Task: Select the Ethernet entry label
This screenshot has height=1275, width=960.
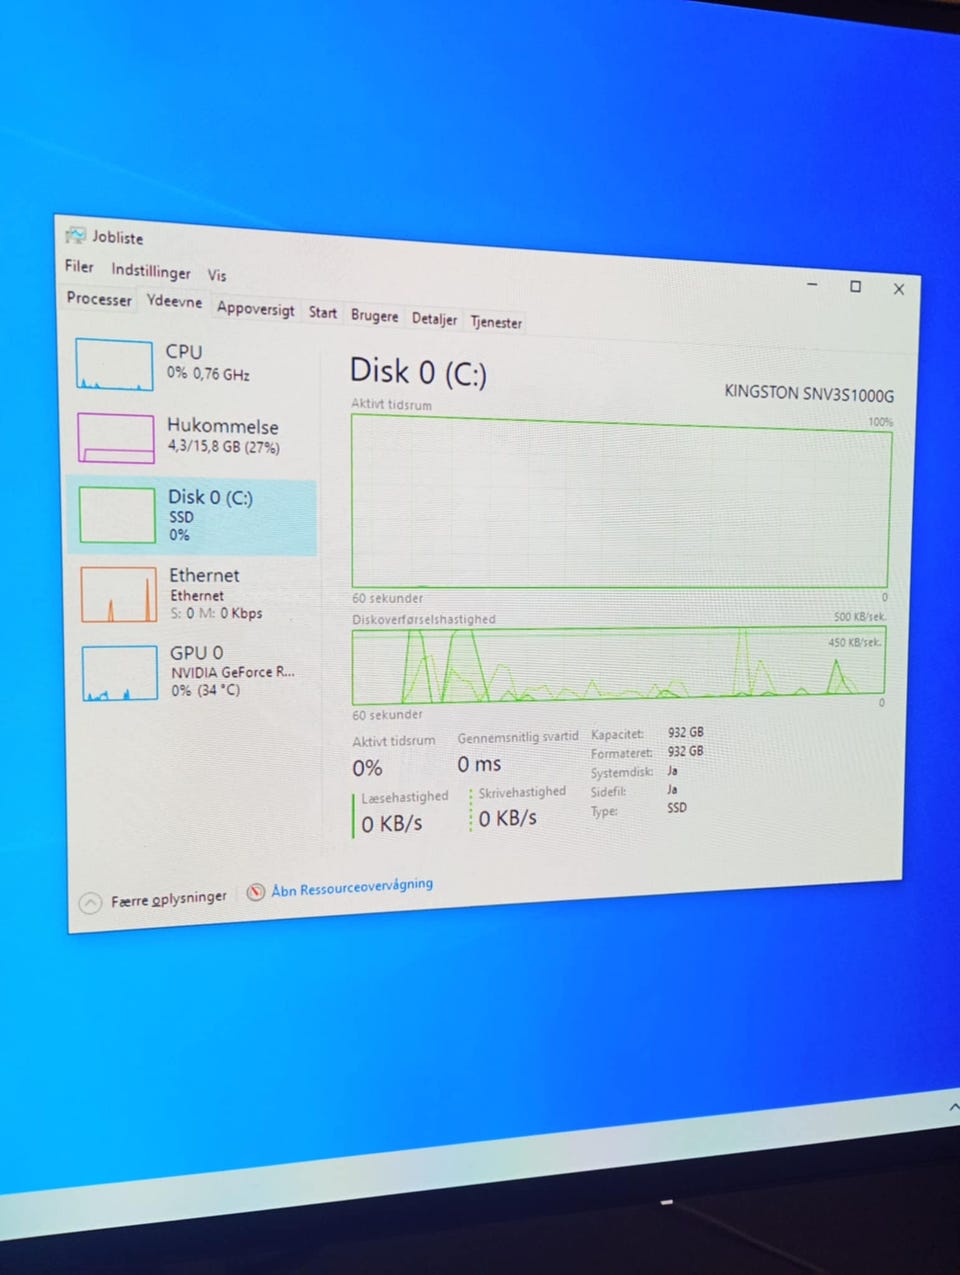Action: 204,575
